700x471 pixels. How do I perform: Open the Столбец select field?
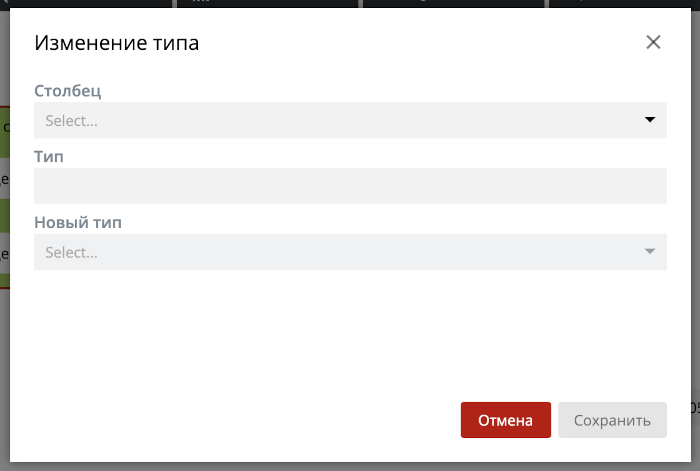(x=350, y=120)
